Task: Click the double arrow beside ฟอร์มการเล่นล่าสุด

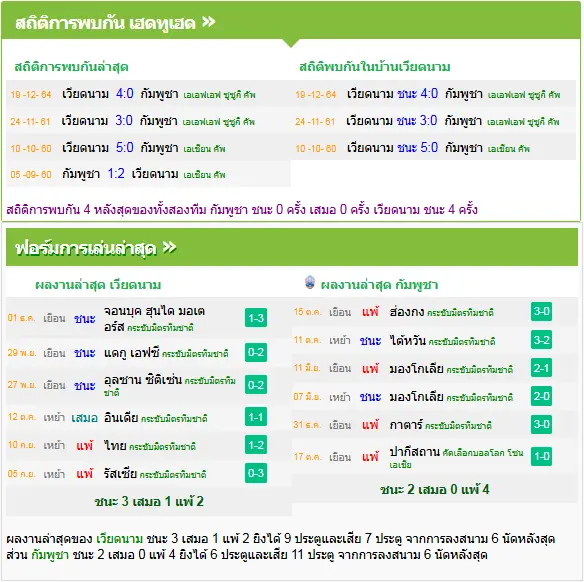Action: (169, 247)
